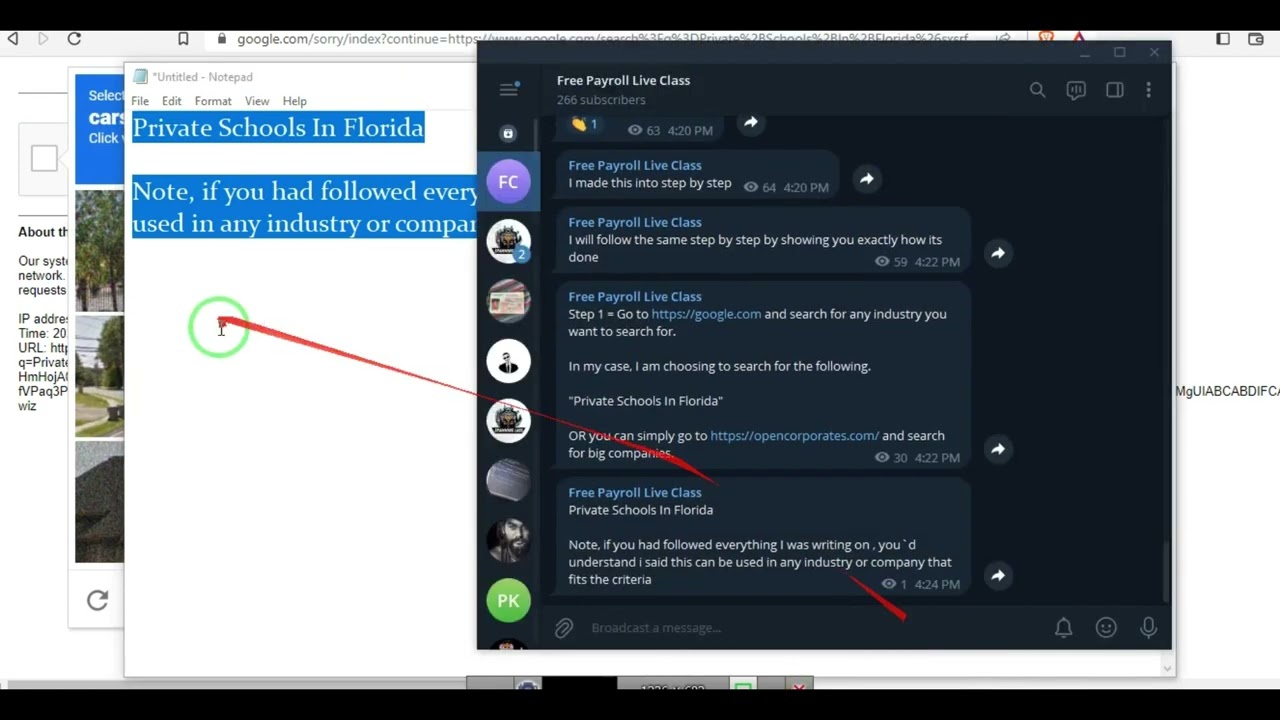Viewport: 1280px width, 720px height.
Task: Click the clapping hands reaction
Action: click(585, 124)
